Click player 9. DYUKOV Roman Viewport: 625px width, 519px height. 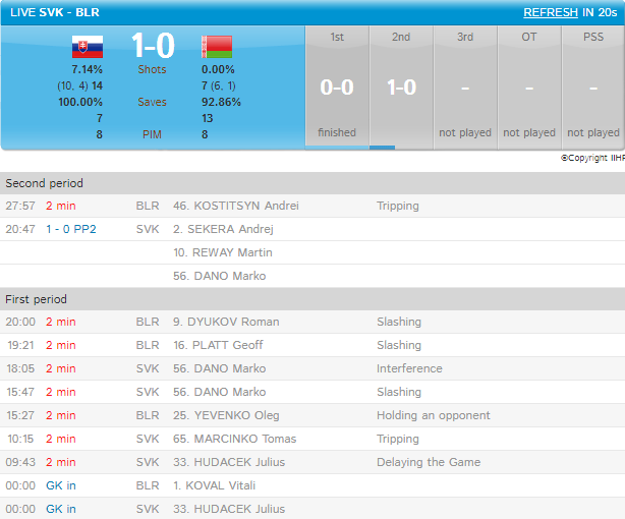[x=226, y=322]
